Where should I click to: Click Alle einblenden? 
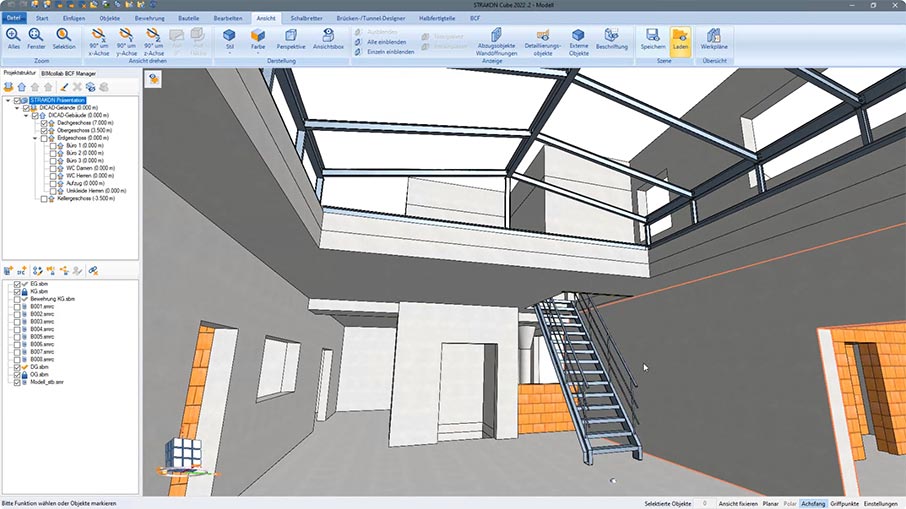(x=386, y=41)
